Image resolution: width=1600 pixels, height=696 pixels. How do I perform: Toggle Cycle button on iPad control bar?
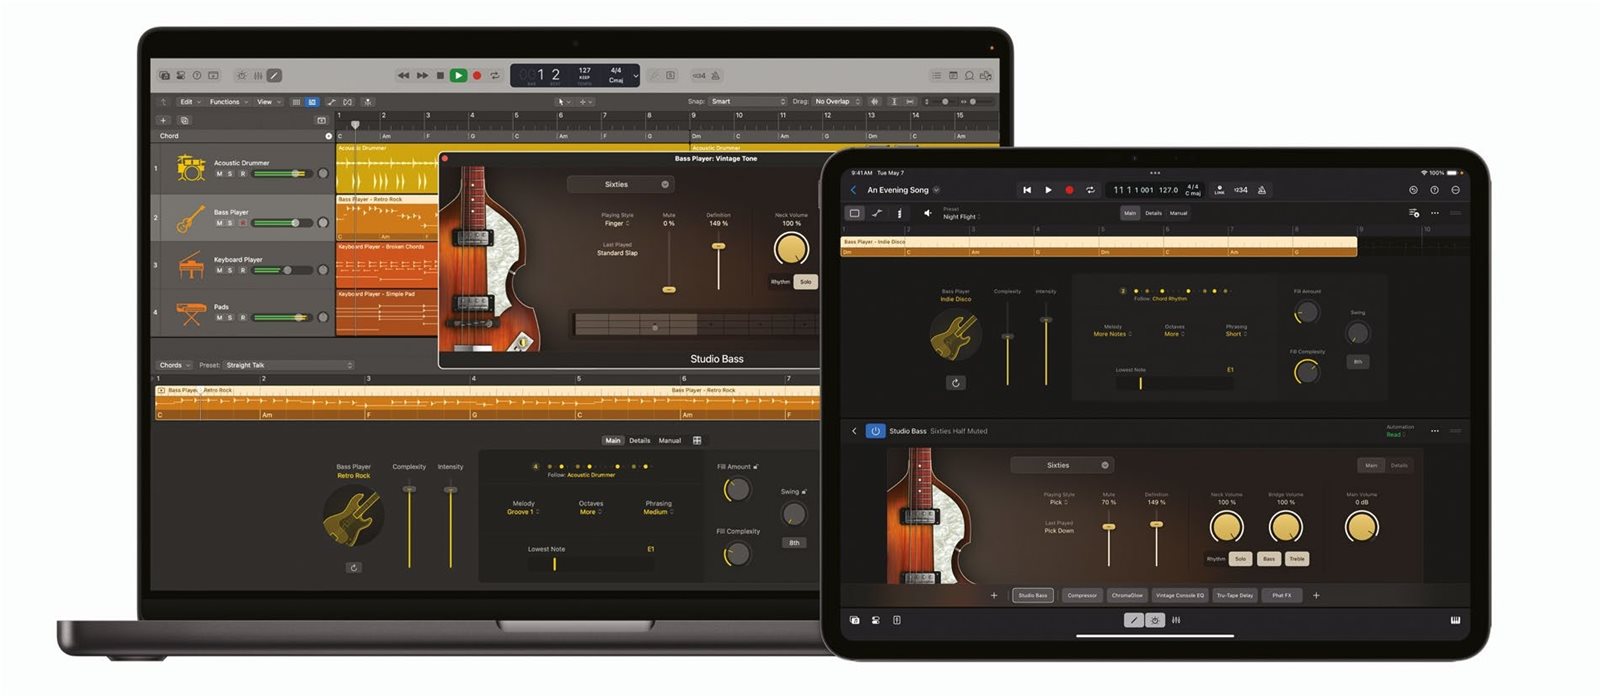(x=1091, y=190)
